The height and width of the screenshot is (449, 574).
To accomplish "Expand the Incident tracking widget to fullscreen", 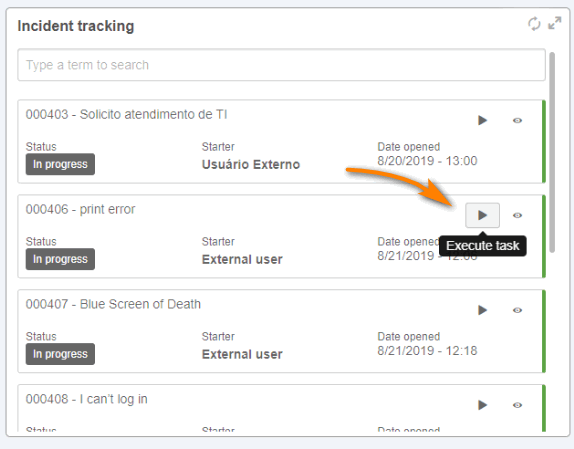I will click(x=555, y=23).
